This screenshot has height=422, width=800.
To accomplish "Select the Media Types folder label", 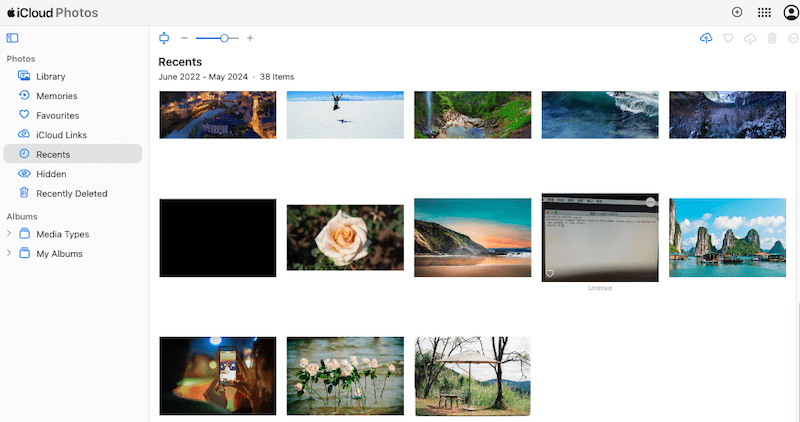I will 63,234.
